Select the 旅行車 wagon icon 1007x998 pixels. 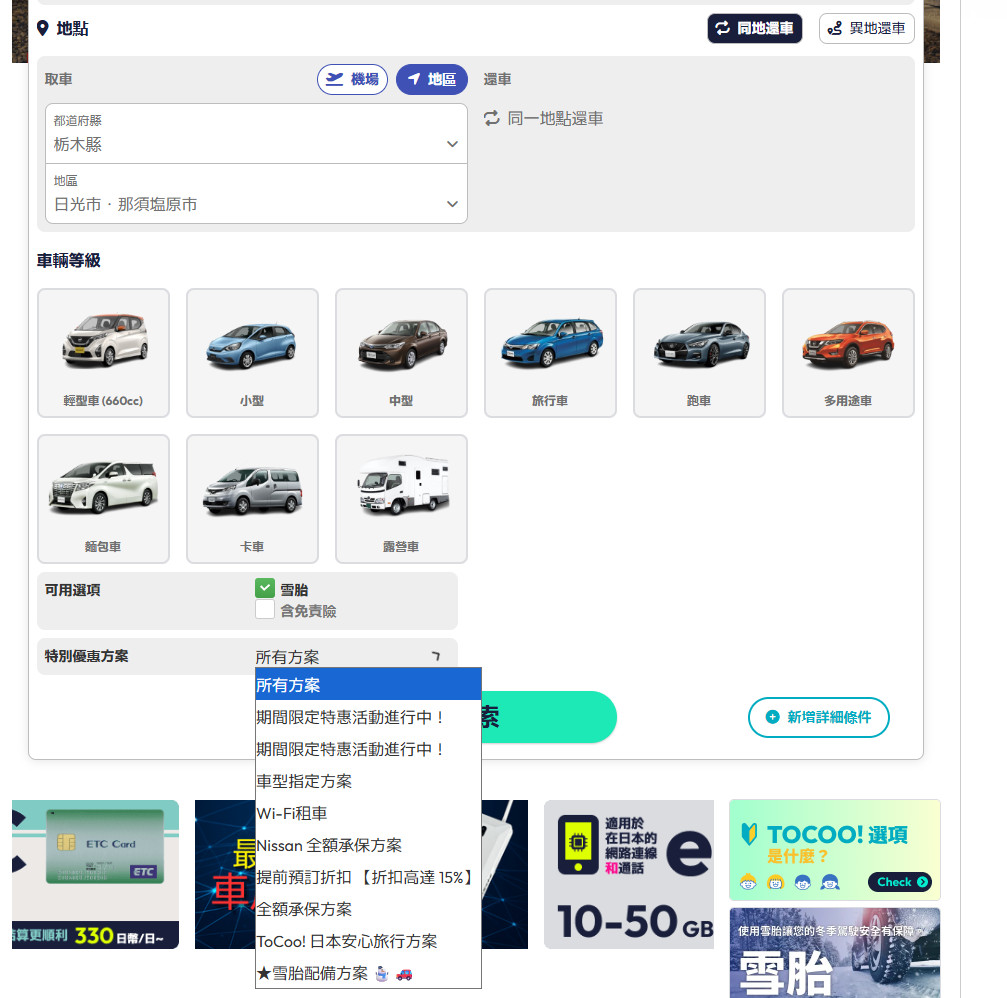point(550,352)
